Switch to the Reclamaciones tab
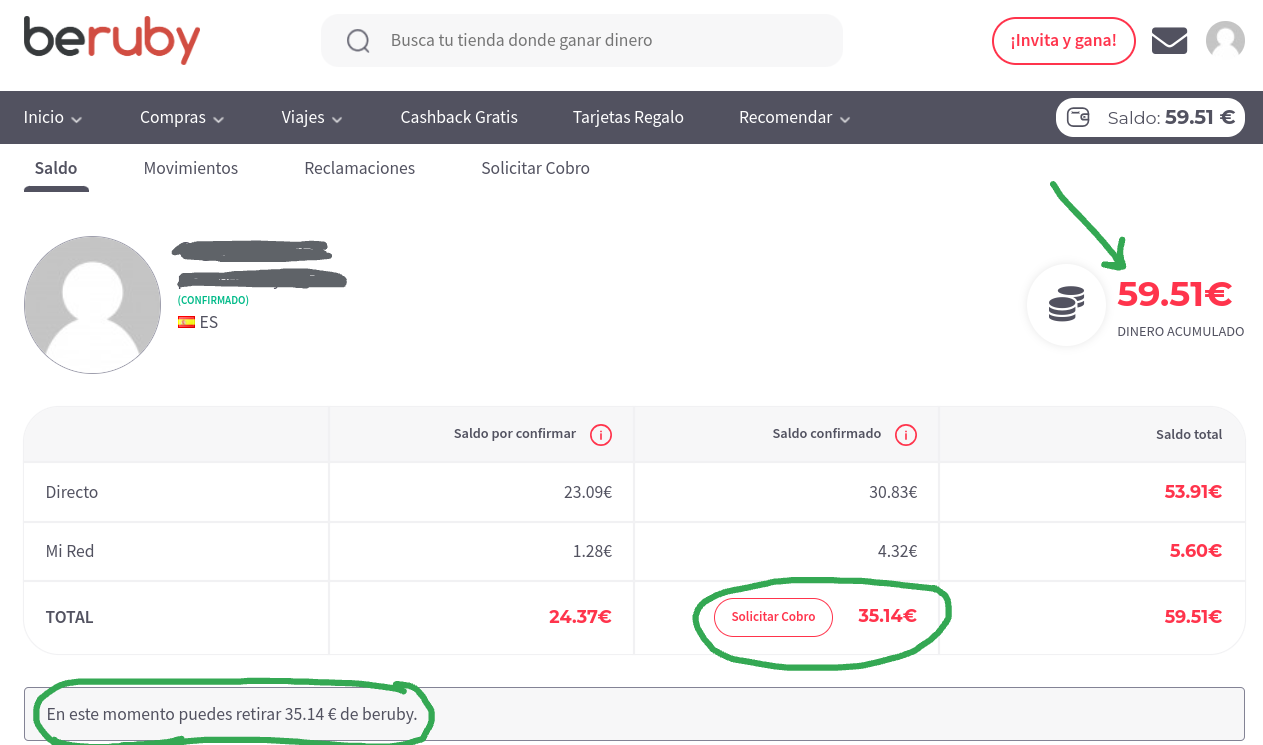The image size is (1263, 745). [x=359, y=168]
